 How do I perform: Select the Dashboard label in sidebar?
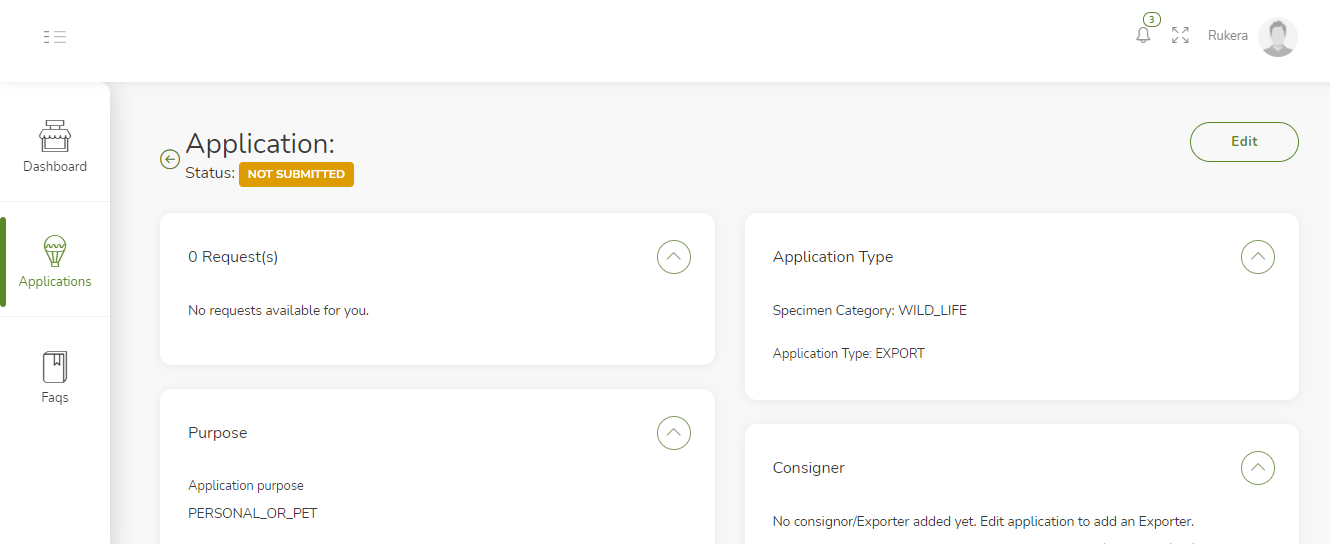pos(55,167)
